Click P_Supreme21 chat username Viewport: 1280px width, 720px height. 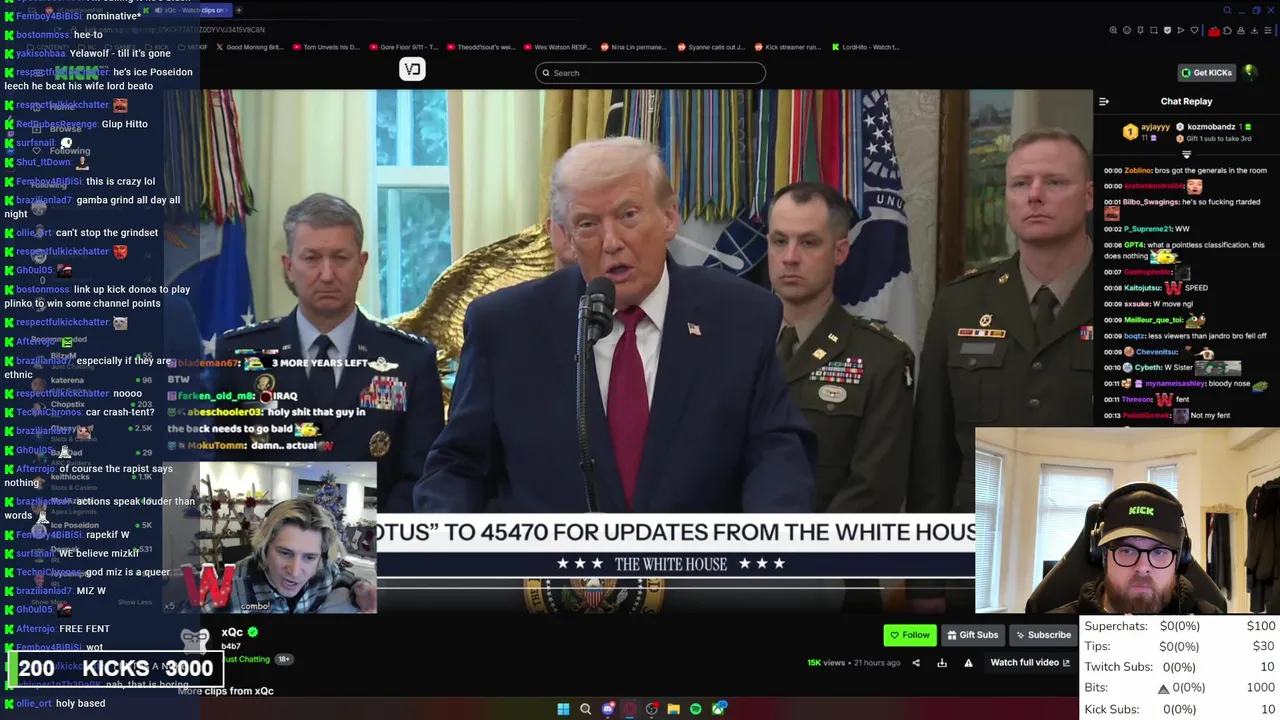coord(1148,229)
